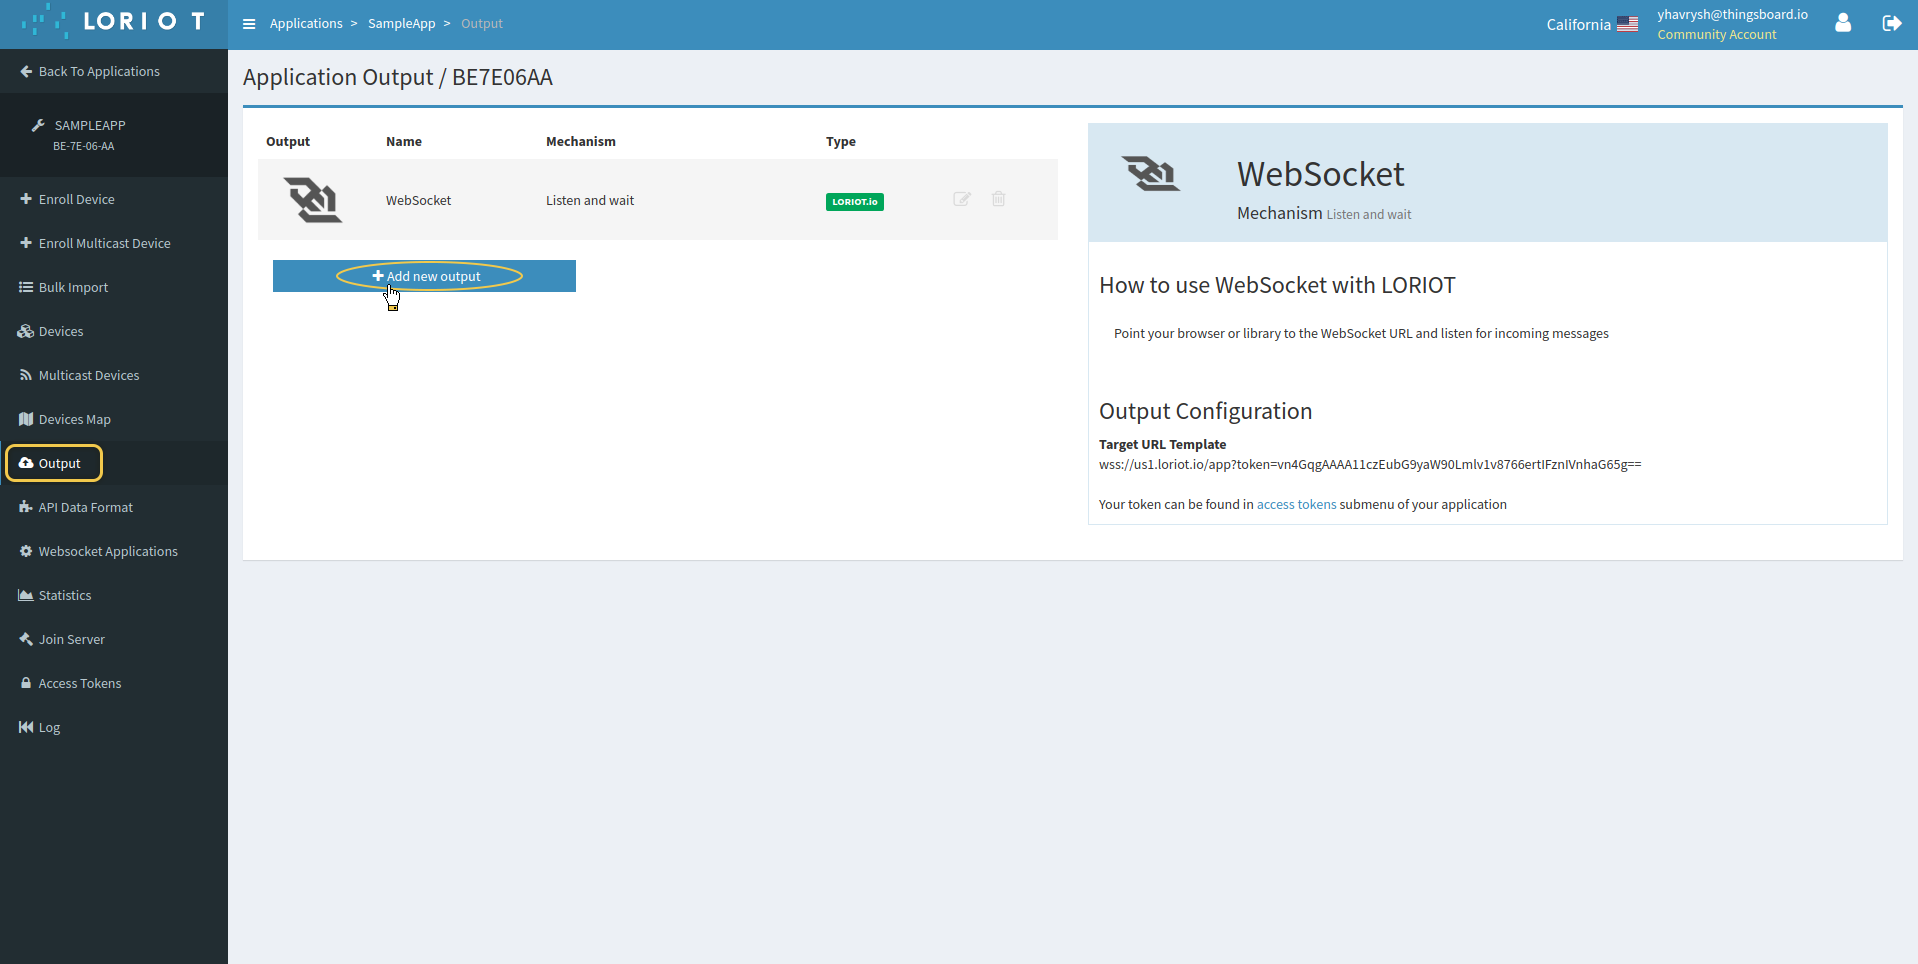Click the WebSocket logo in output row
Viewport: 1918px width, 964px height.
(313, 200)
